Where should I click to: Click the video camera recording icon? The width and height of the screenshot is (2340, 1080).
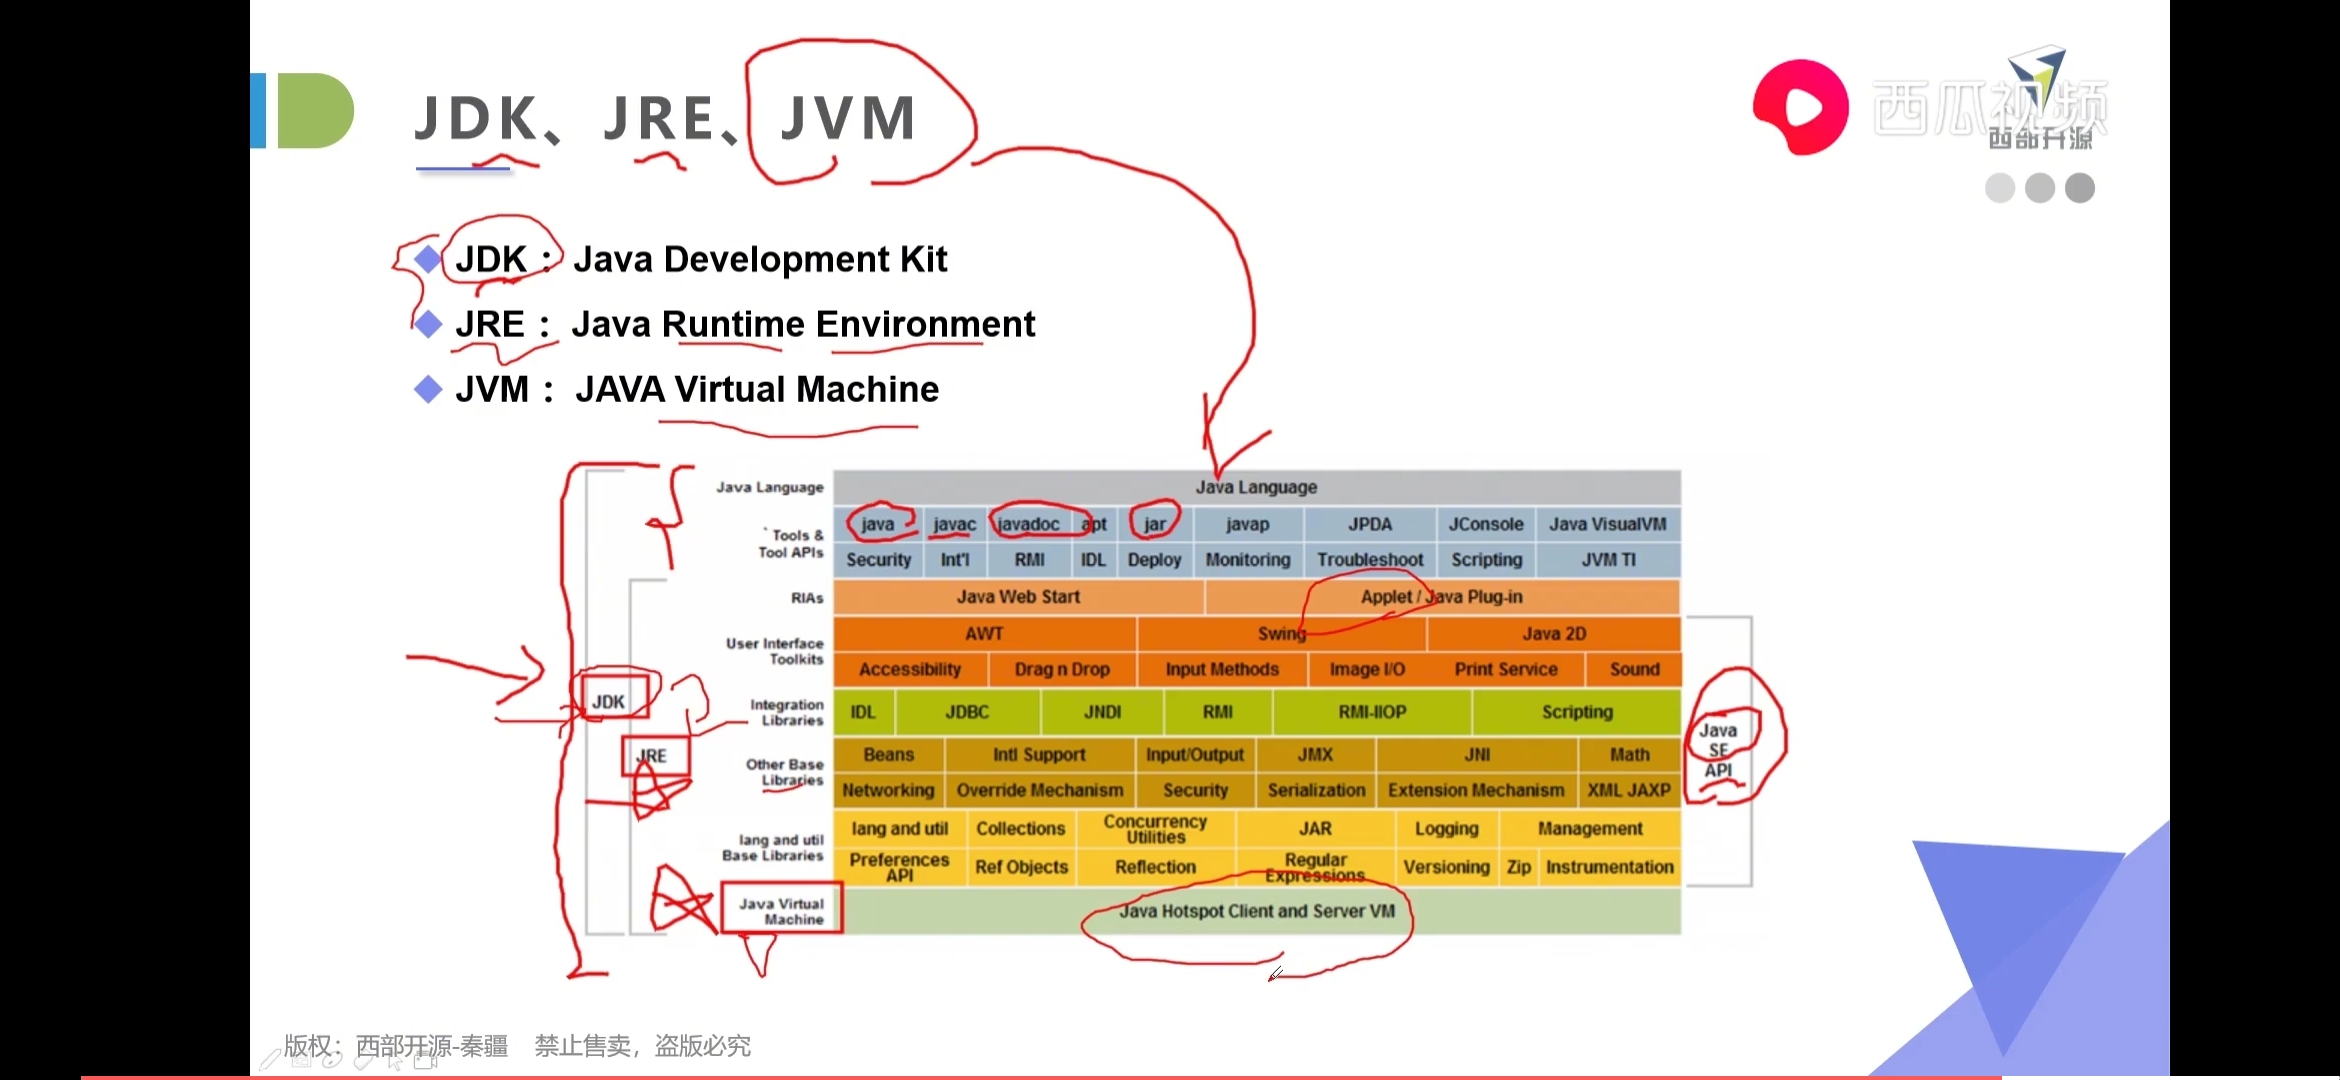pos(425,1060)
